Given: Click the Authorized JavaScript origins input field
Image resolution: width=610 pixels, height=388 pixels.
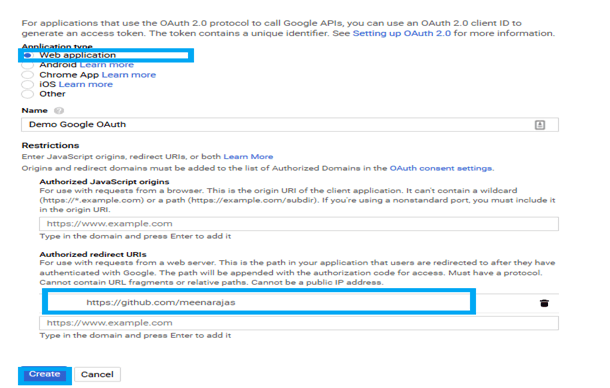Looking at the screenshot, I should coord(299,224).
